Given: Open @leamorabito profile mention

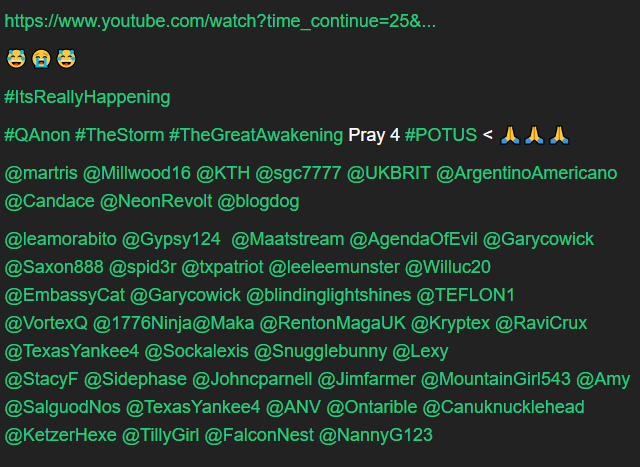Looking at the screenshot, I should (60, 240).
